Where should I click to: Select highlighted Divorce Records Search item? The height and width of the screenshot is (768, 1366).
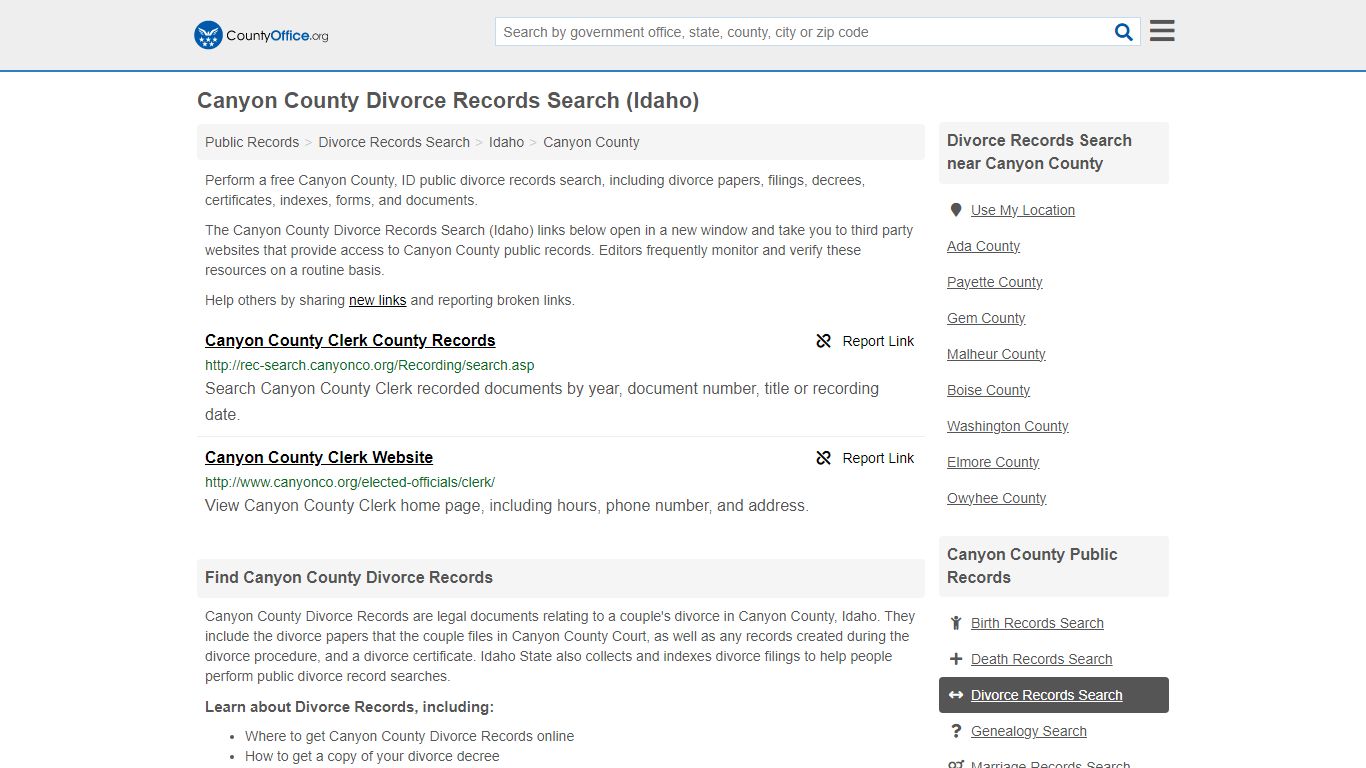[x=1054, y=695]
